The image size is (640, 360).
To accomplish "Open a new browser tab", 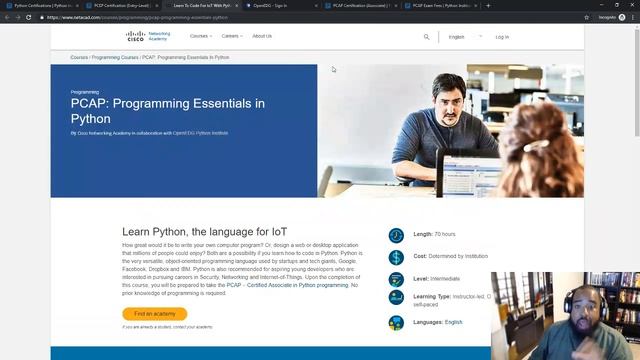I will (488, 6).
